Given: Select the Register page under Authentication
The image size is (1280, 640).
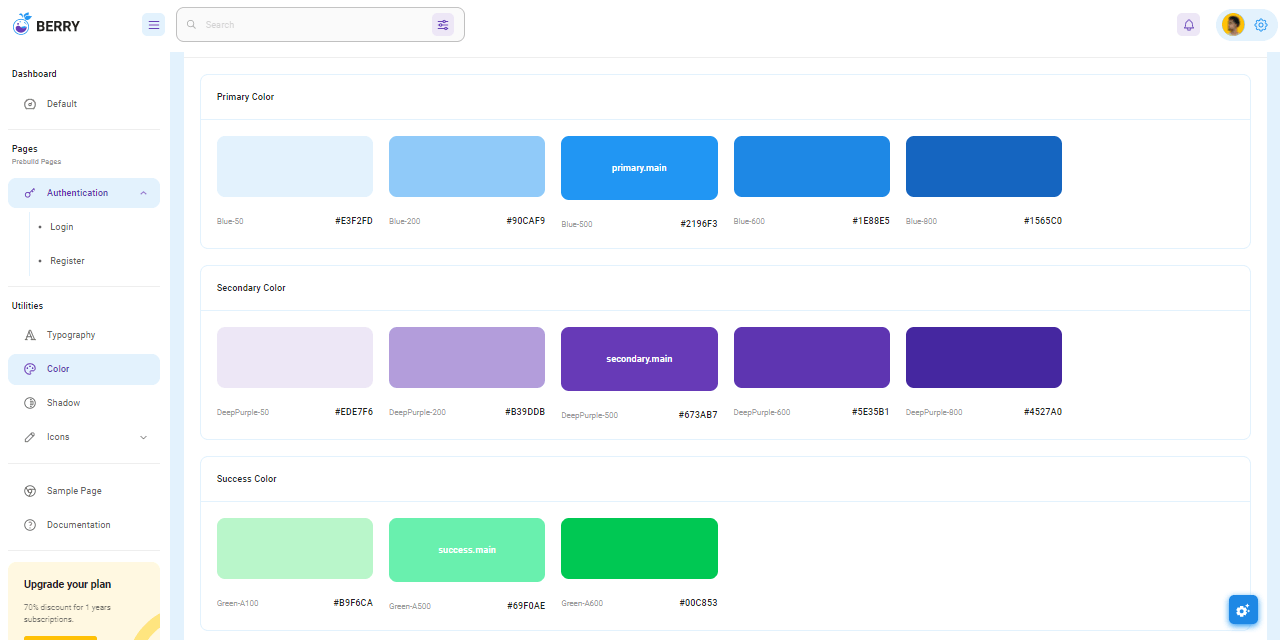Looking at the screenshot, I should 66,260.
